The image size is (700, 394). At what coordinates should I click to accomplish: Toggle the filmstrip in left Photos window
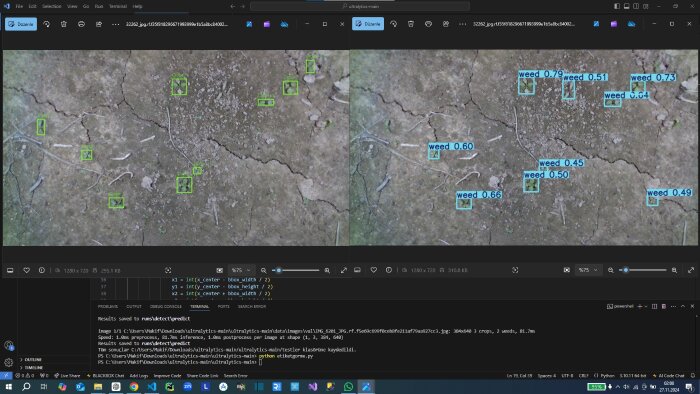pyautogui.click(x=10, y=270)
